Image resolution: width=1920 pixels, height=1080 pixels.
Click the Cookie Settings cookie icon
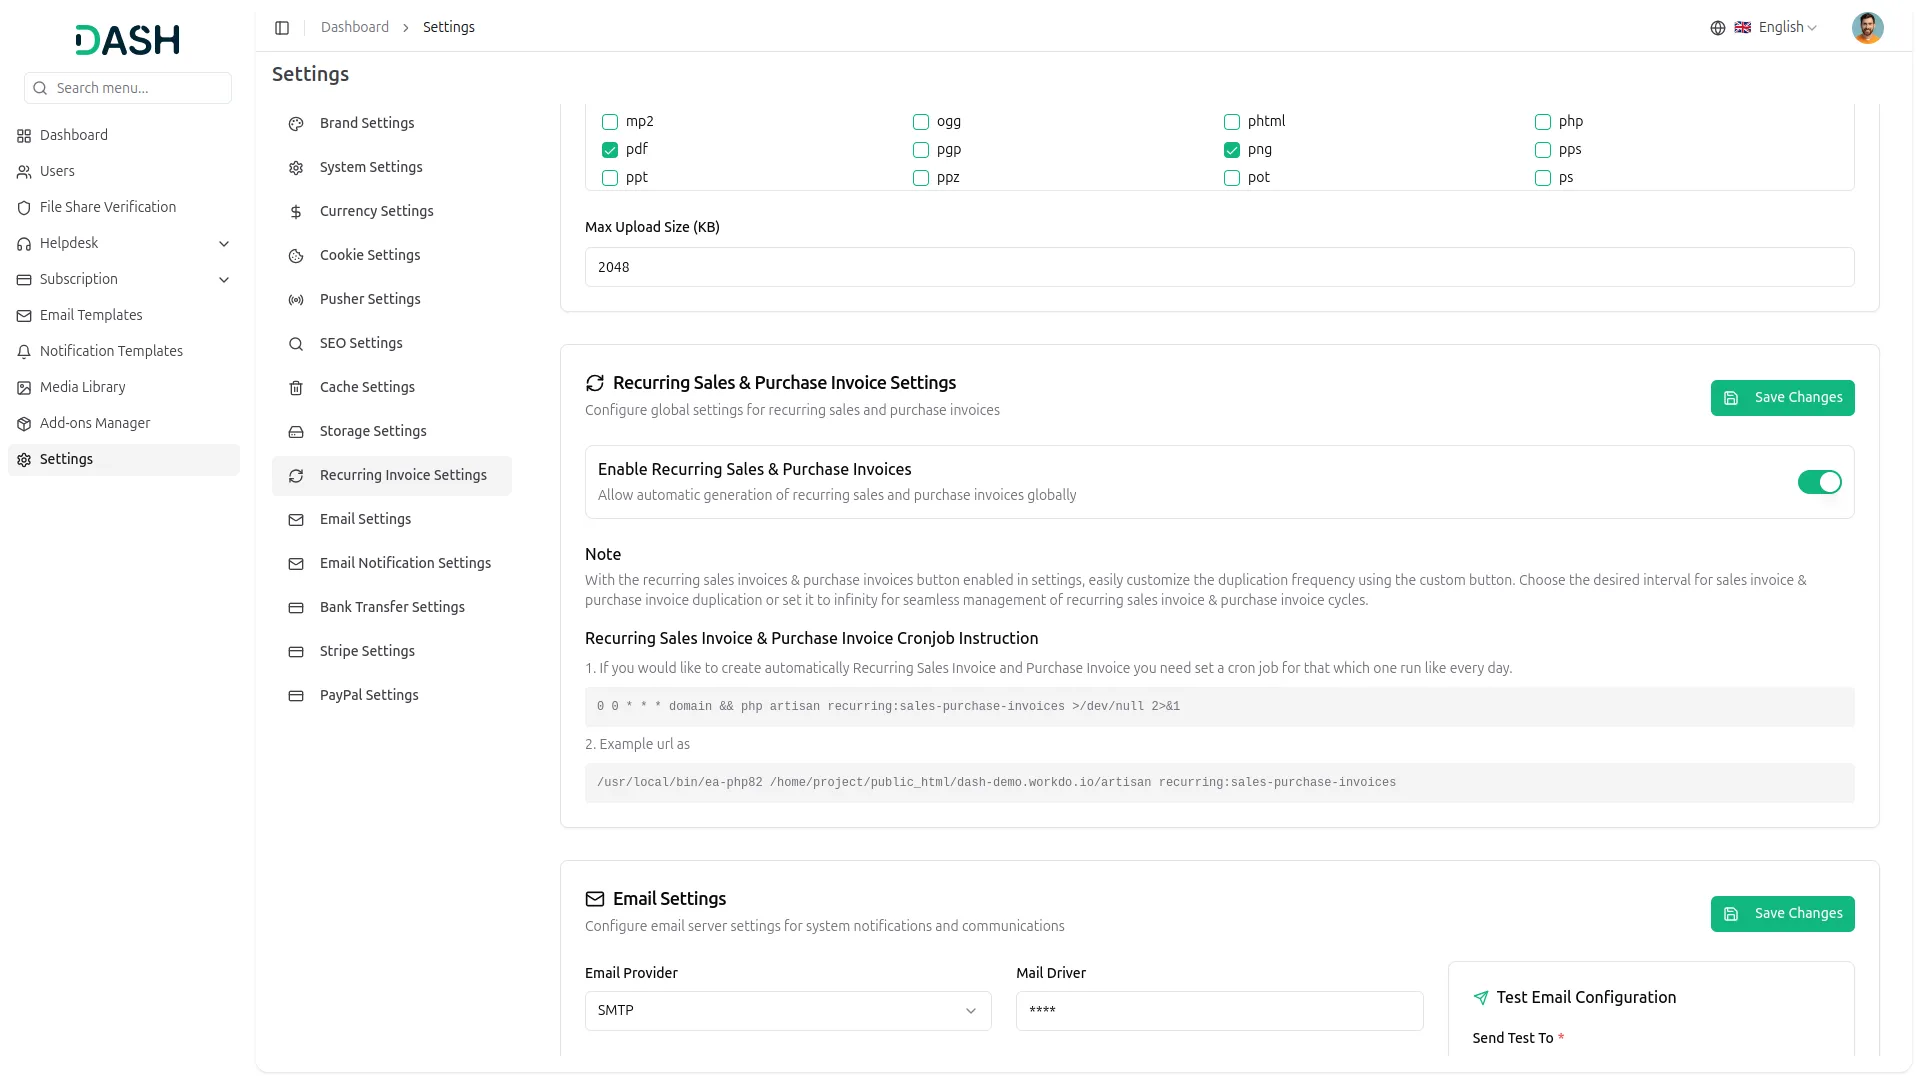296,256
